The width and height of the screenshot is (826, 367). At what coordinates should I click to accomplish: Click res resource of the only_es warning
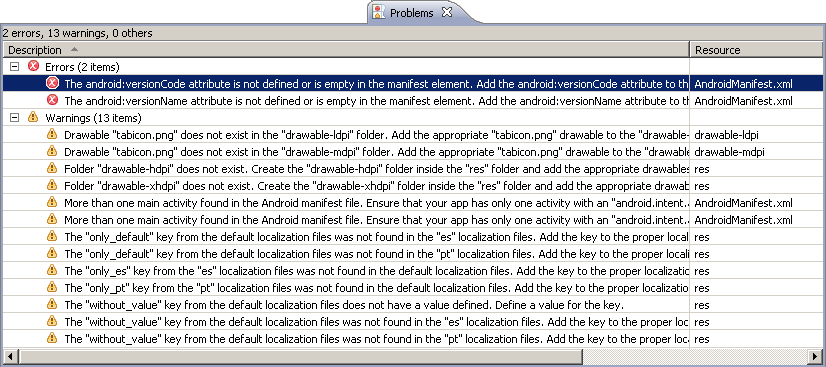pos(702,271)
